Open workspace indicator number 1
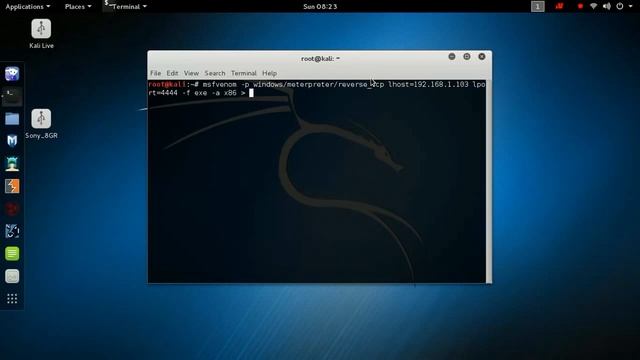640x360 pixels. pyautogui.click(x=538, y=6)
